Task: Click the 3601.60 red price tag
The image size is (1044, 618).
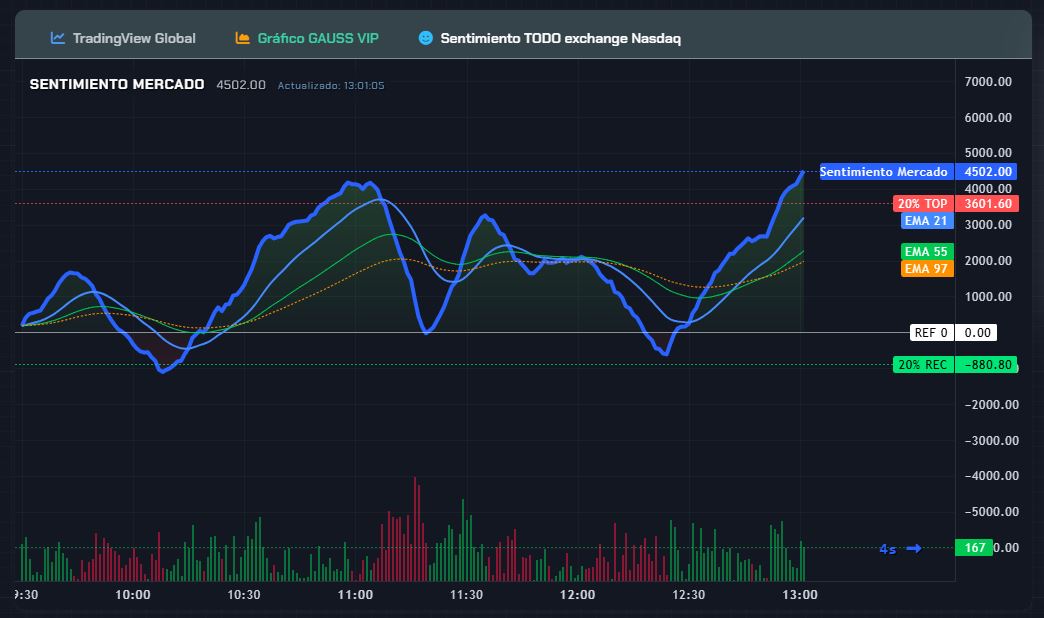Action: coord(987,204)
